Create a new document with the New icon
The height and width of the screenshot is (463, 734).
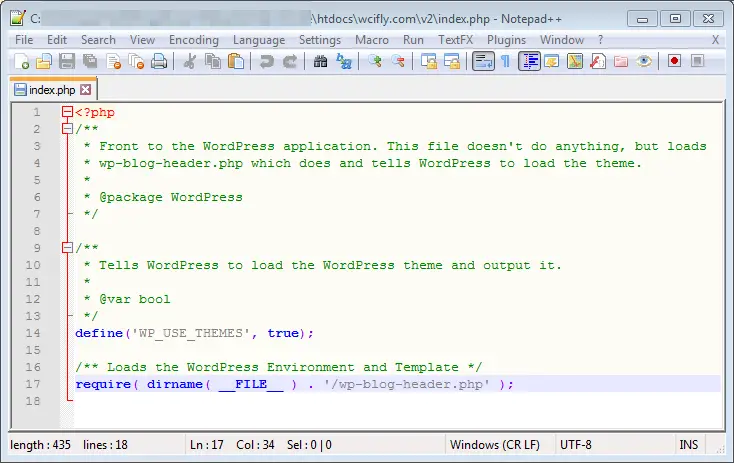22,61
